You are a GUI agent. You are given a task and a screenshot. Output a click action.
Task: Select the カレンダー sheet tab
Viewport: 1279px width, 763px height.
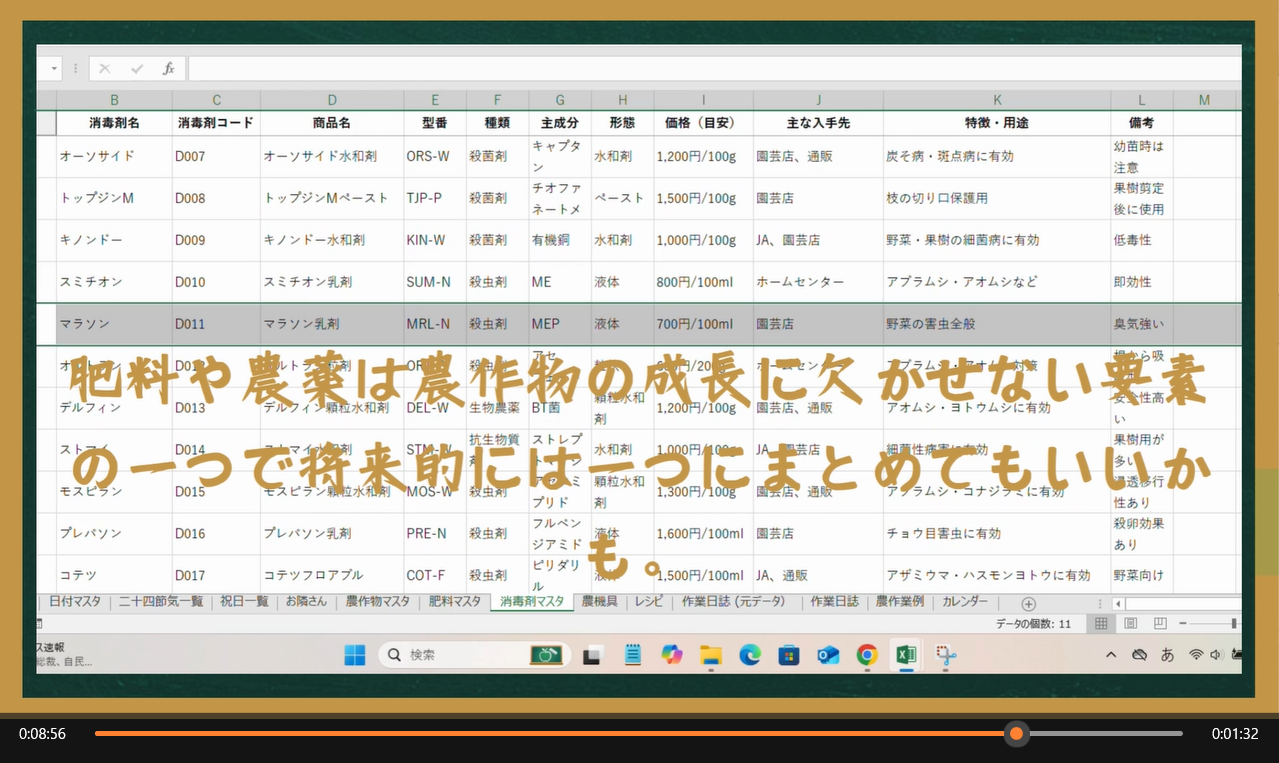[x=964, y=602]
